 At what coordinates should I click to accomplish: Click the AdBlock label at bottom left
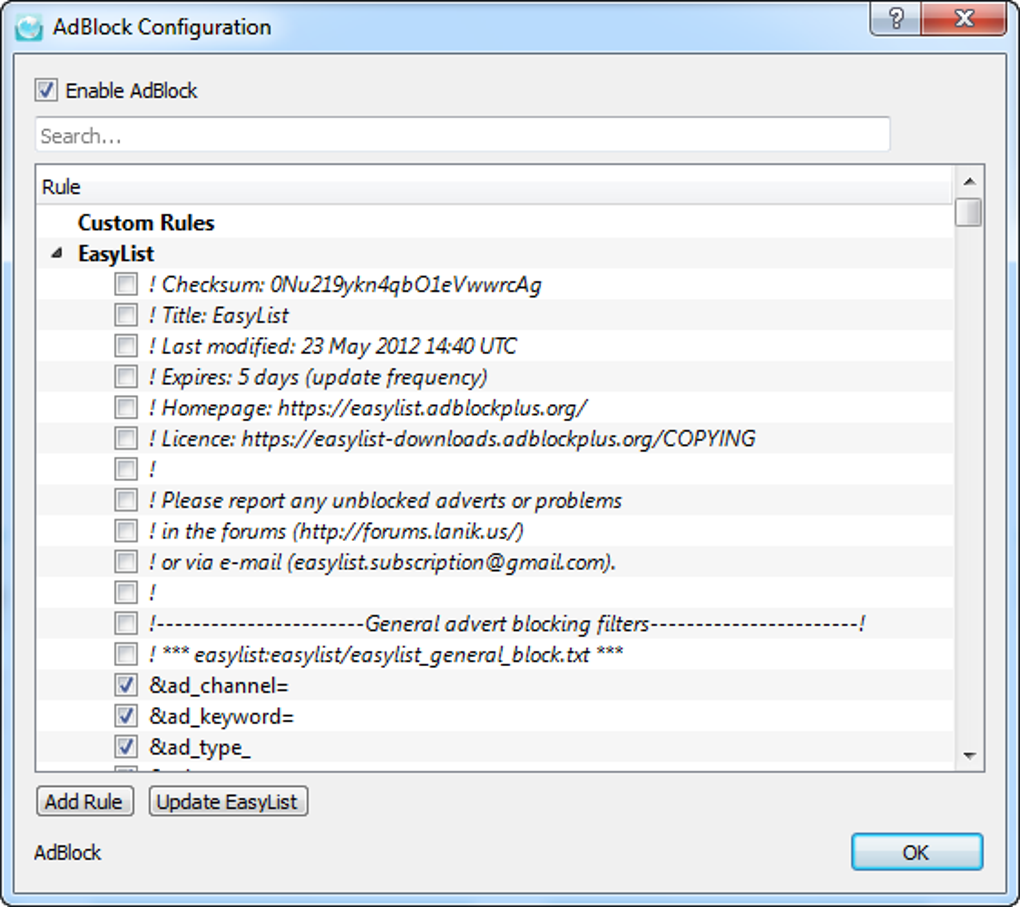coord(68,852)
